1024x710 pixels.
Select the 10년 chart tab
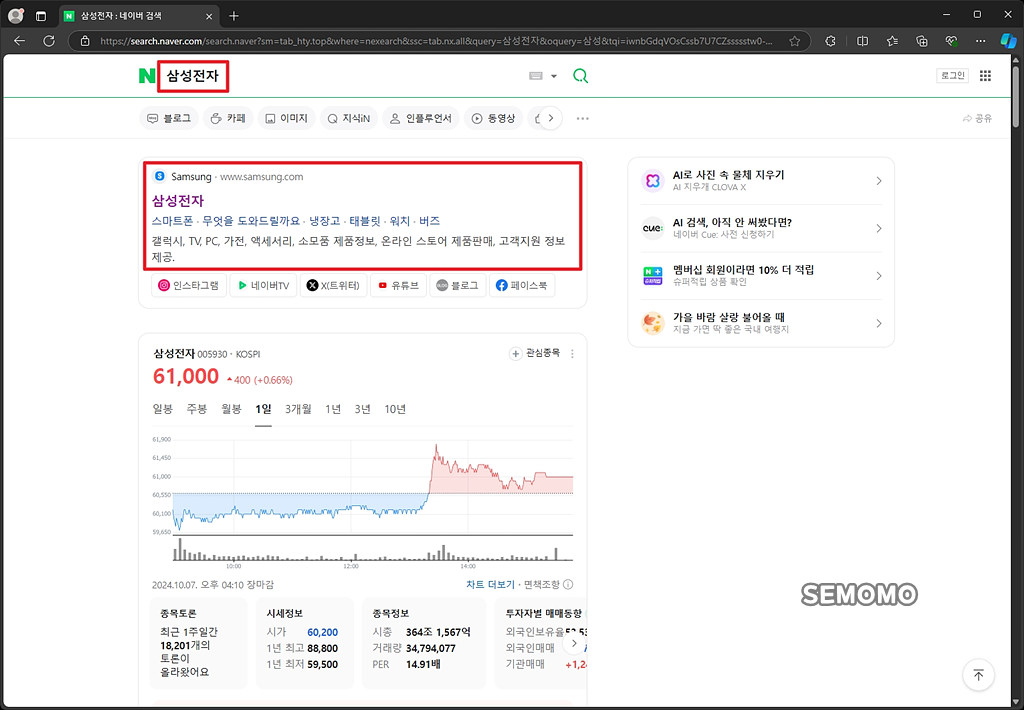tap(394, 409)
